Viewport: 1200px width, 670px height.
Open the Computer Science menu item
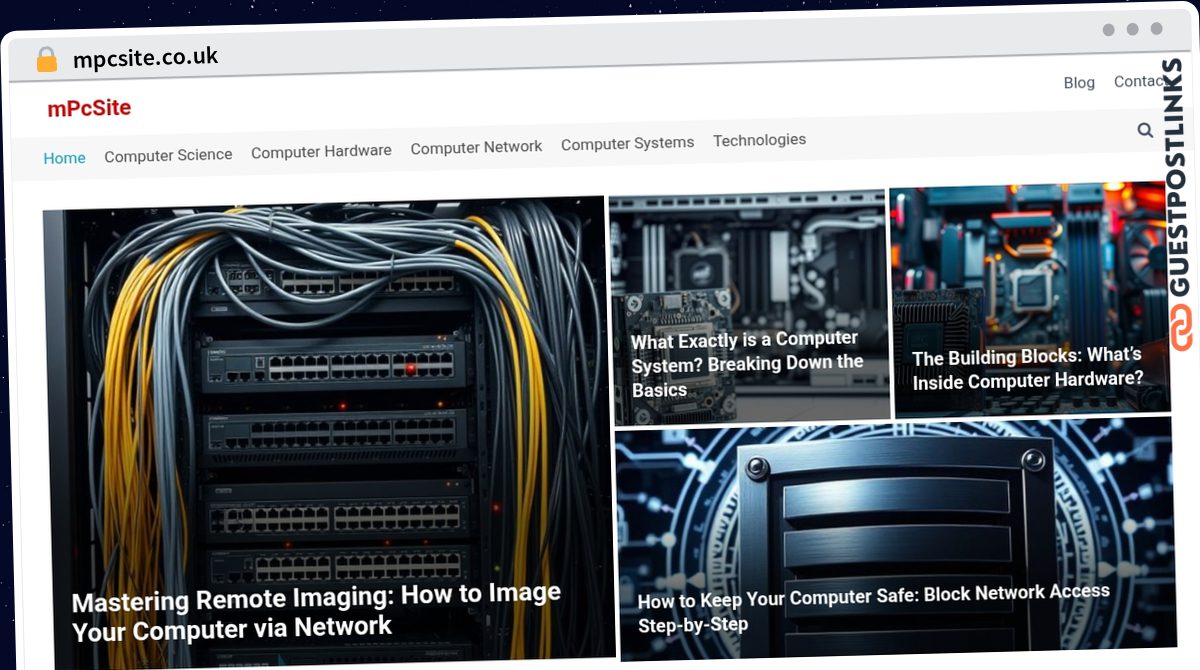click(168, 155)
